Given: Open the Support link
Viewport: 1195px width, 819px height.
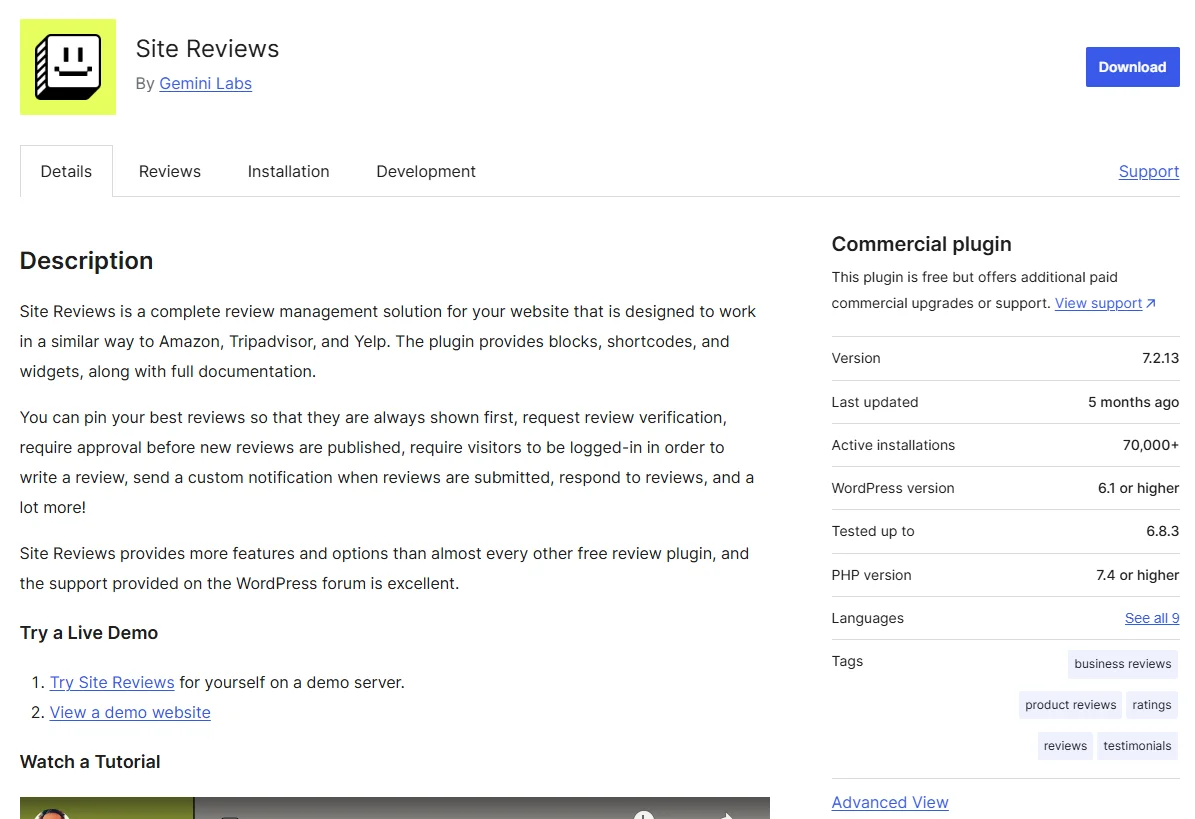Looking at the screenshot, I should point(1149,171).
